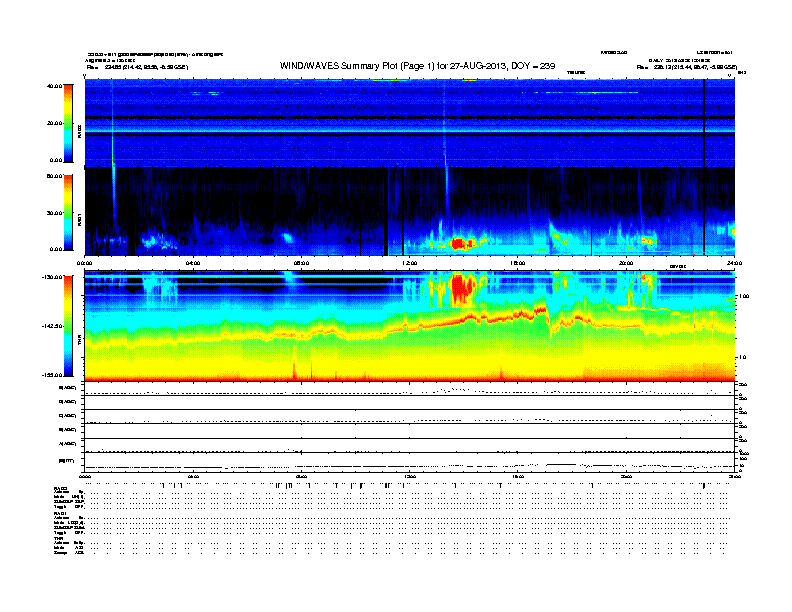Click the WIND/WAVES Summary Plot title
This screenshot has height=612, width=792.
pyautogui.click(x=417, y=66)
